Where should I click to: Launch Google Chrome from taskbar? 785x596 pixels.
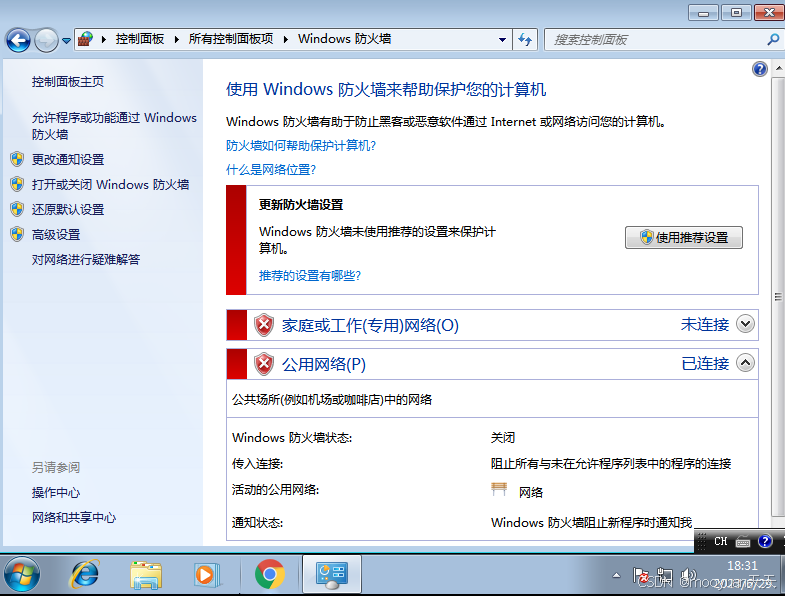click(270, 574)
